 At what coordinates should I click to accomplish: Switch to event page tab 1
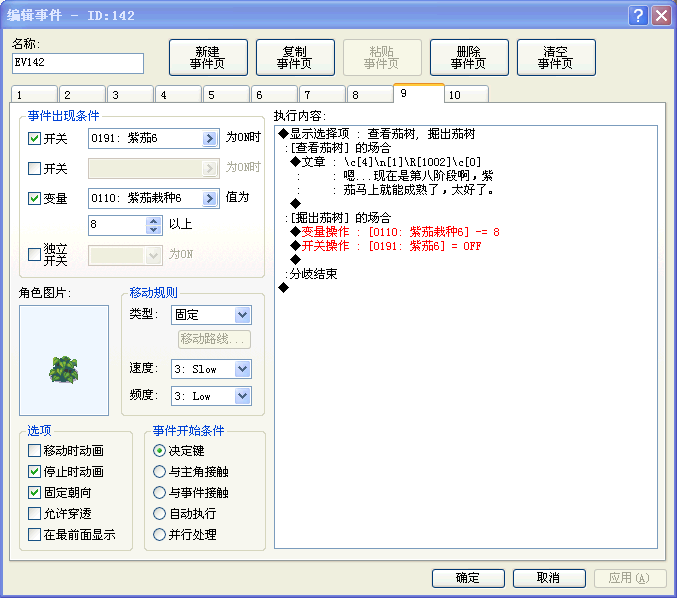tap(34, 95)
